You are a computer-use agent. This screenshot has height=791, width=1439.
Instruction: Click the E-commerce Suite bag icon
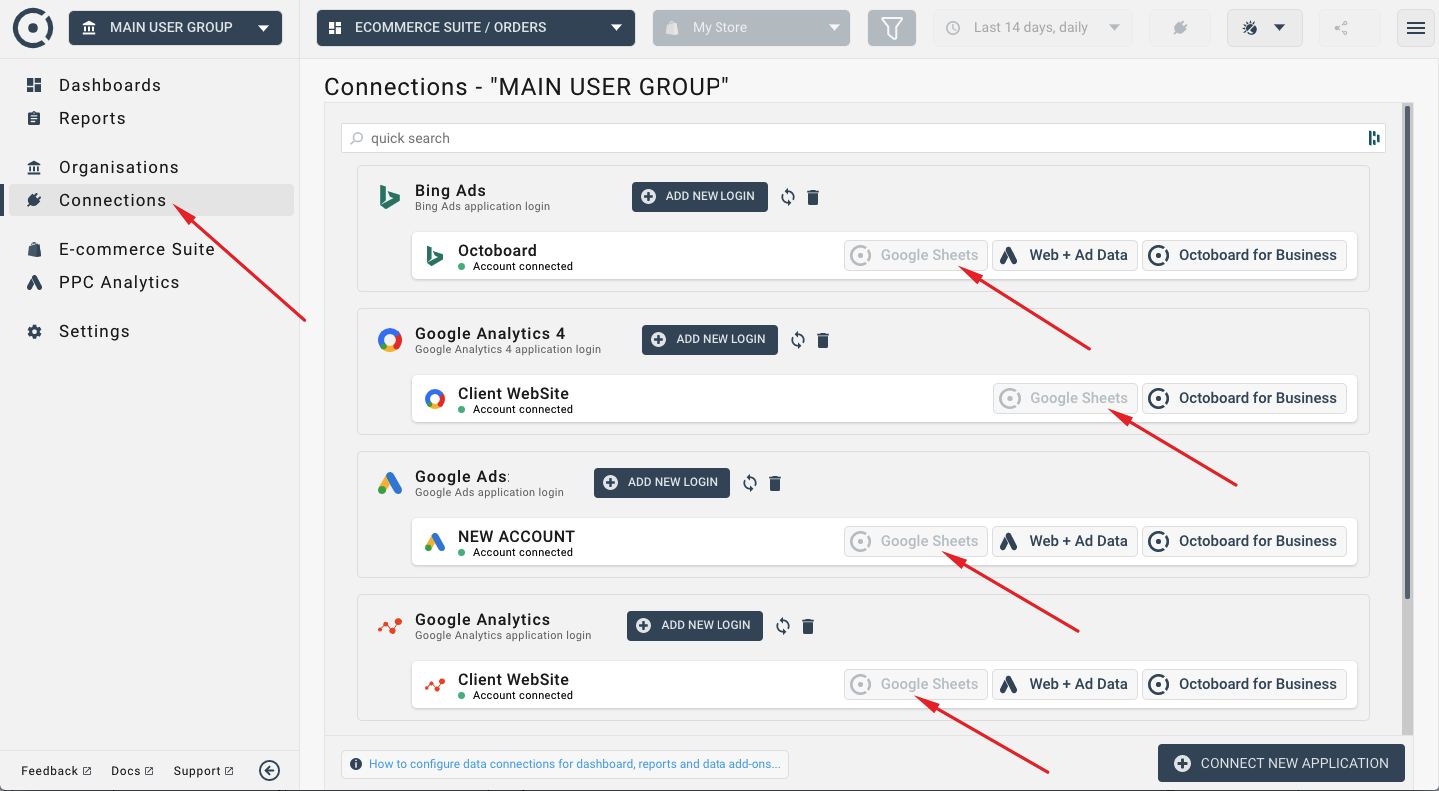tap(35, 249)
